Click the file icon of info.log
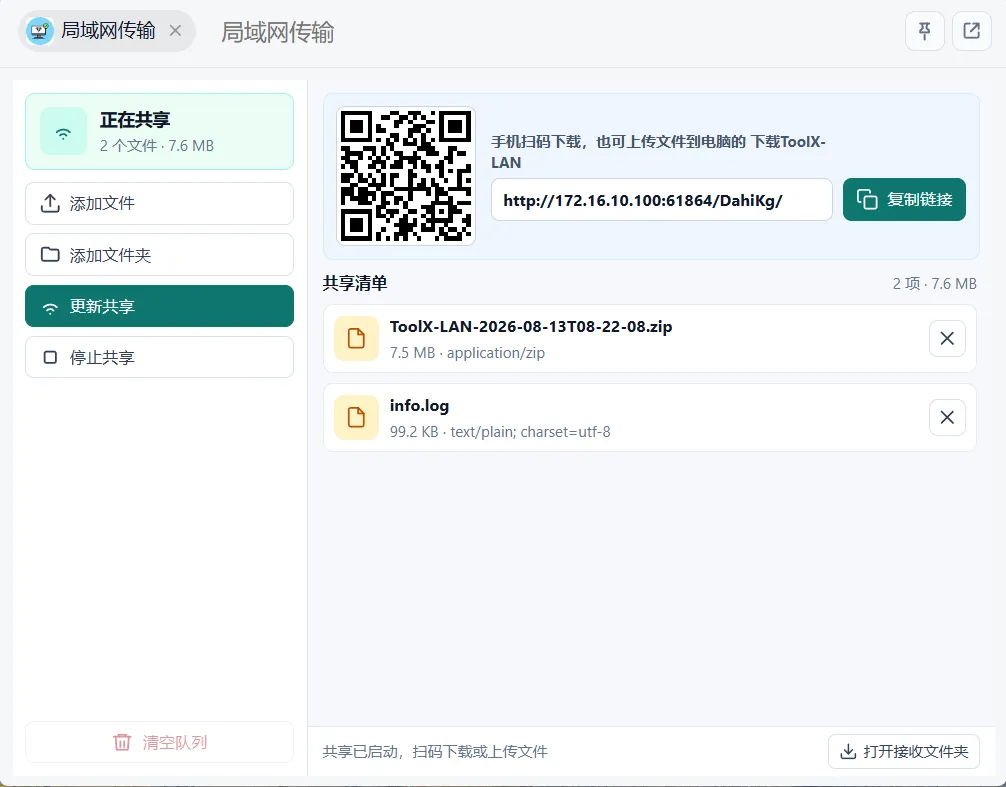 tap(356, 418)
